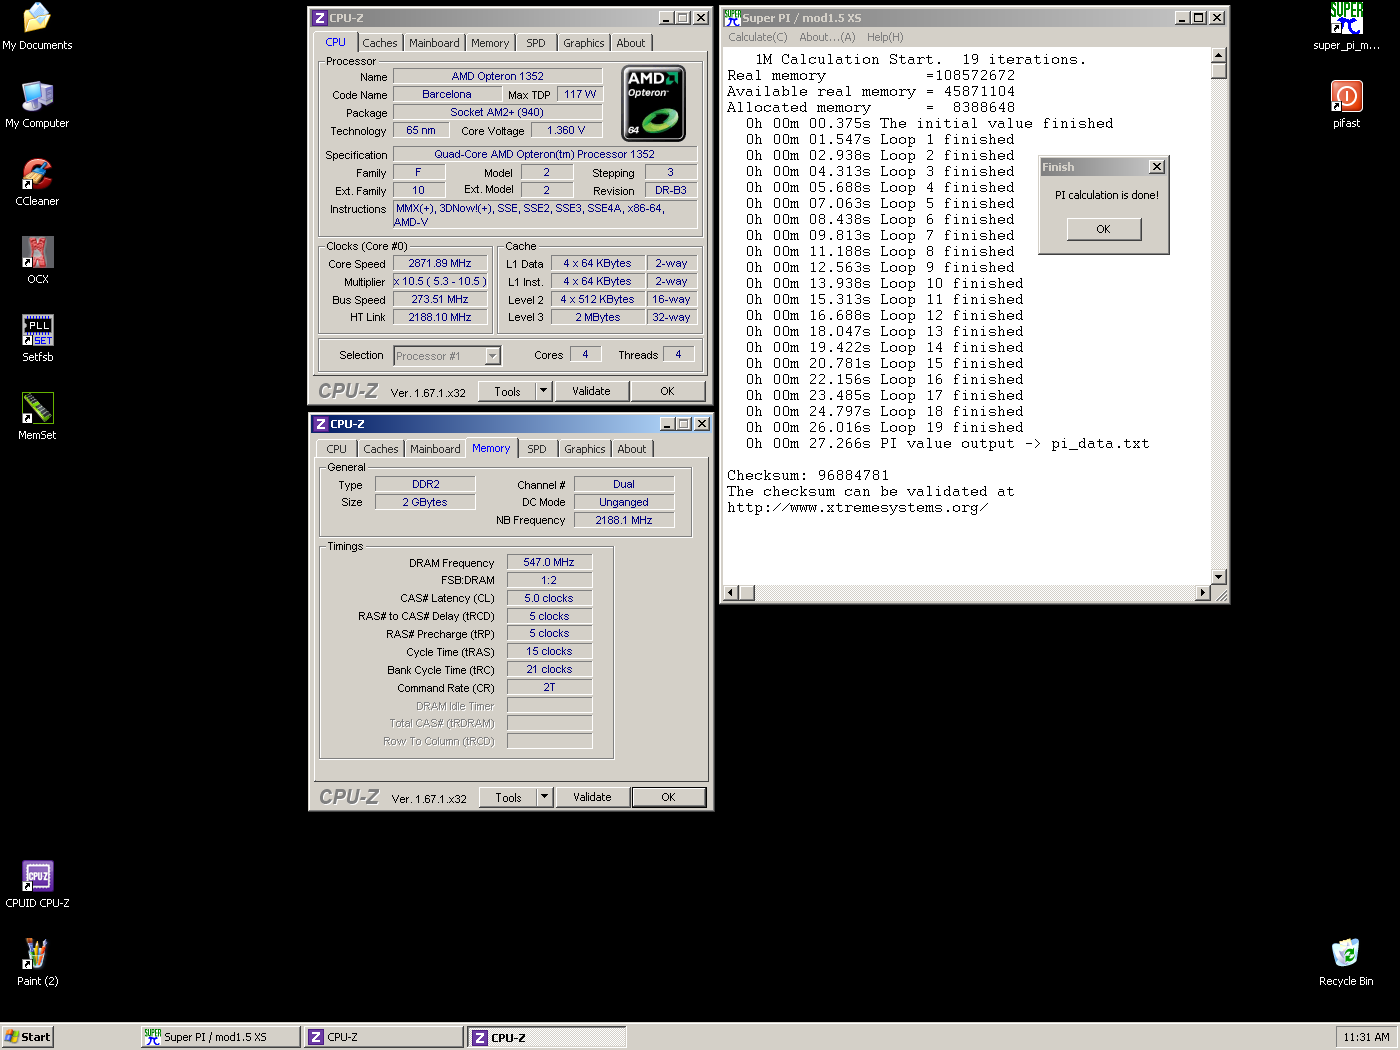Click the Bus Speed value 273.51 MHz
Viewport: 1400px width, 1050px height.
pos(440,299)
